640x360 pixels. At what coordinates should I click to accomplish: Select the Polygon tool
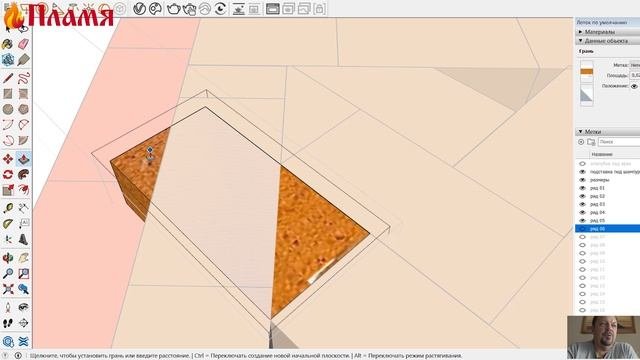23,109
